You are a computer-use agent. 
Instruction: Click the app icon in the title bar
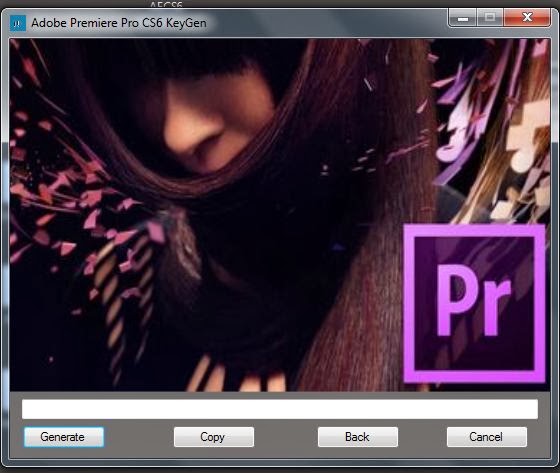coord(18,23)
